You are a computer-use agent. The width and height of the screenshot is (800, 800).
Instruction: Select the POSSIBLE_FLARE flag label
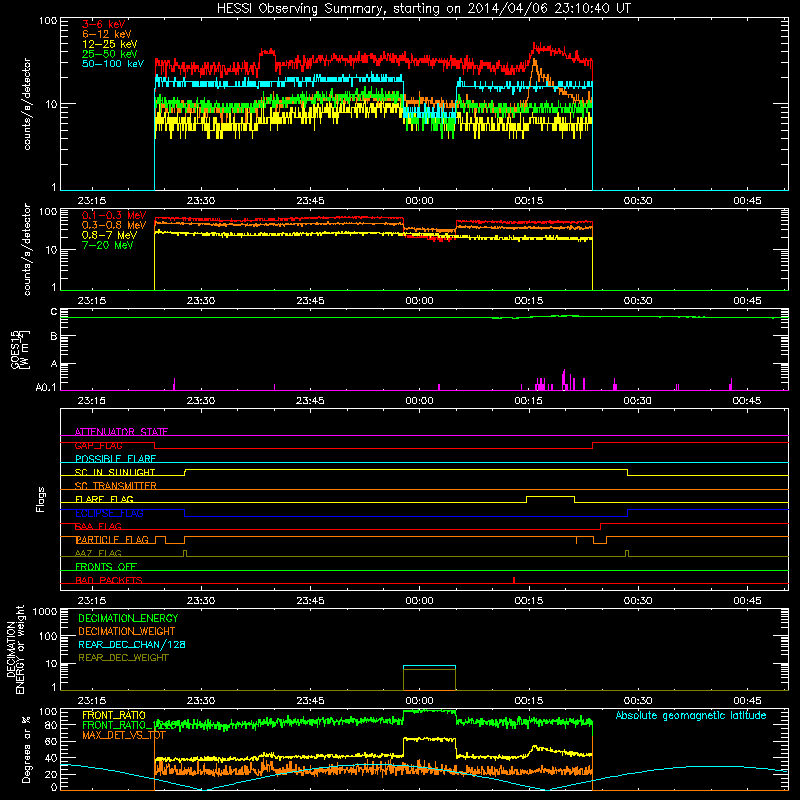115,459
